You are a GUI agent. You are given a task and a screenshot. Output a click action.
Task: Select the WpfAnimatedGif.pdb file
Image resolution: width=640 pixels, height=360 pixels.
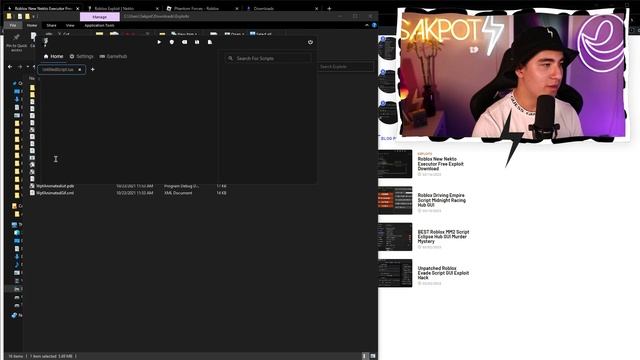55,186
